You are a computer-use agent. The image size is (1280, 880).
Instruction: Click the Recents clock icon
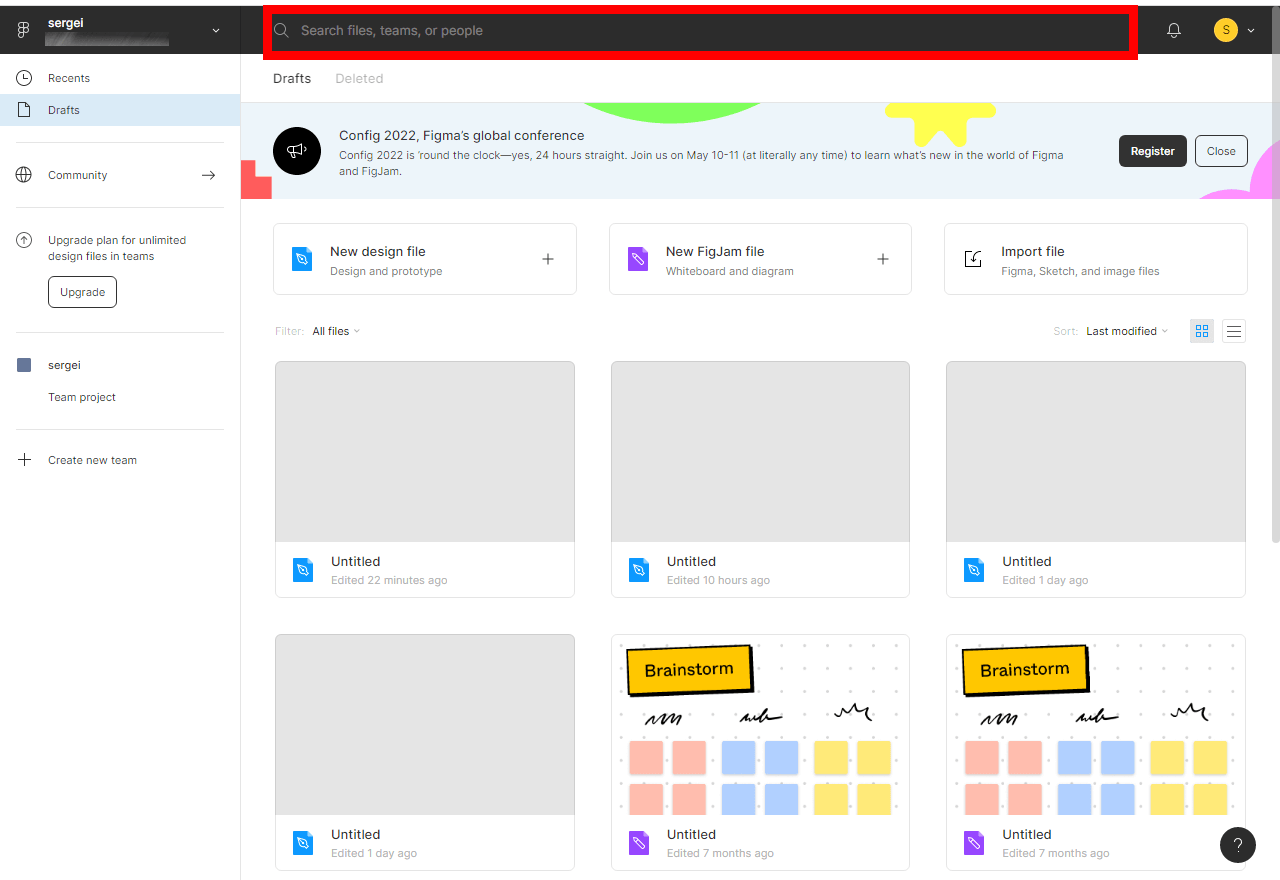(25, 78)
